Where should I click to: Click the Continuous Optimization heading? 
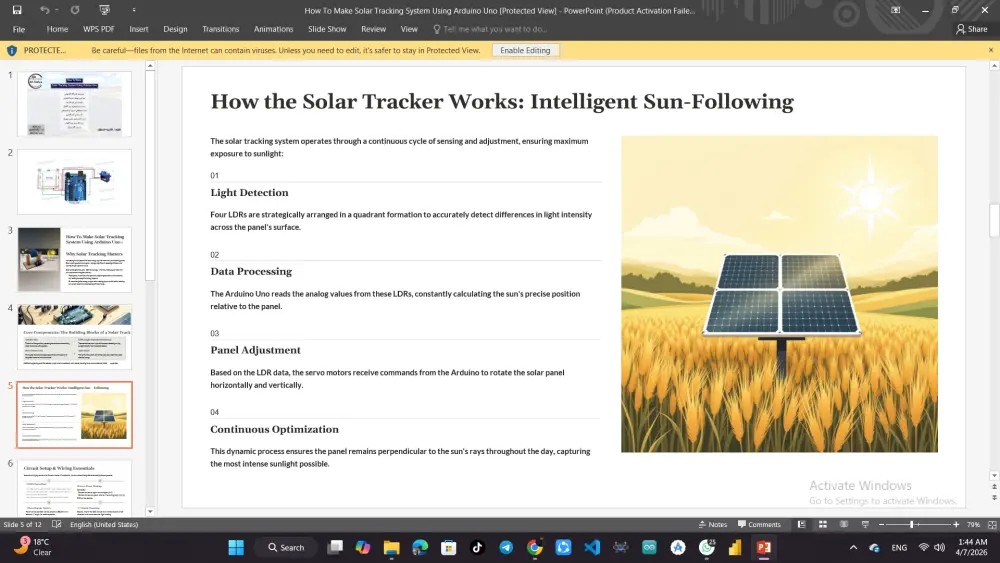[x=274, y=429]
